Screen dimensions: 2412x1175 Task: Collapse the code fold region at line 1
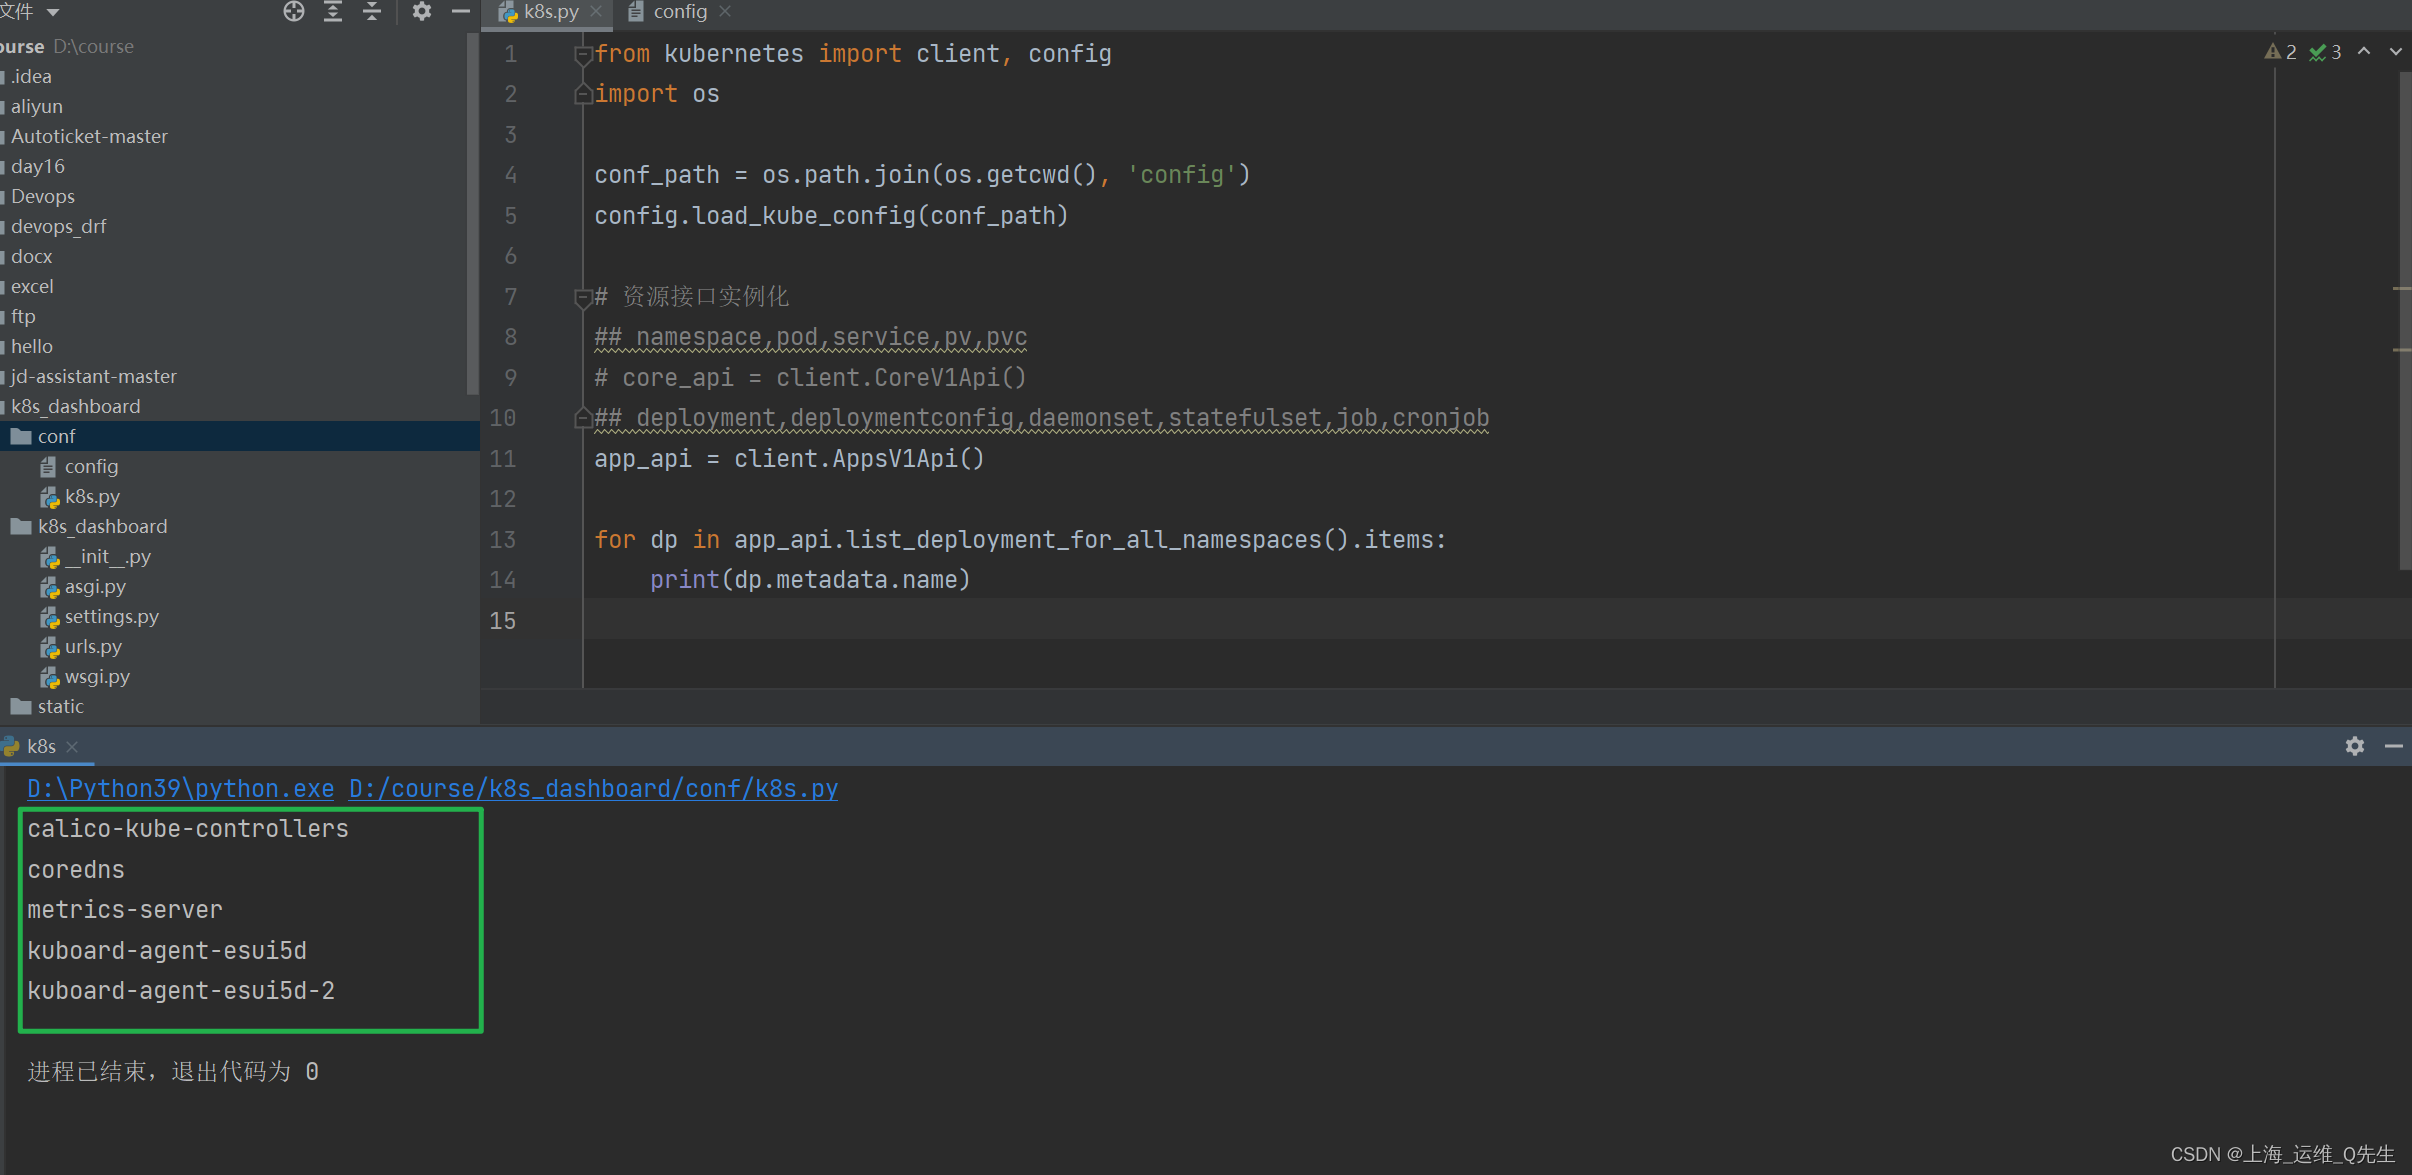(581, 54)
